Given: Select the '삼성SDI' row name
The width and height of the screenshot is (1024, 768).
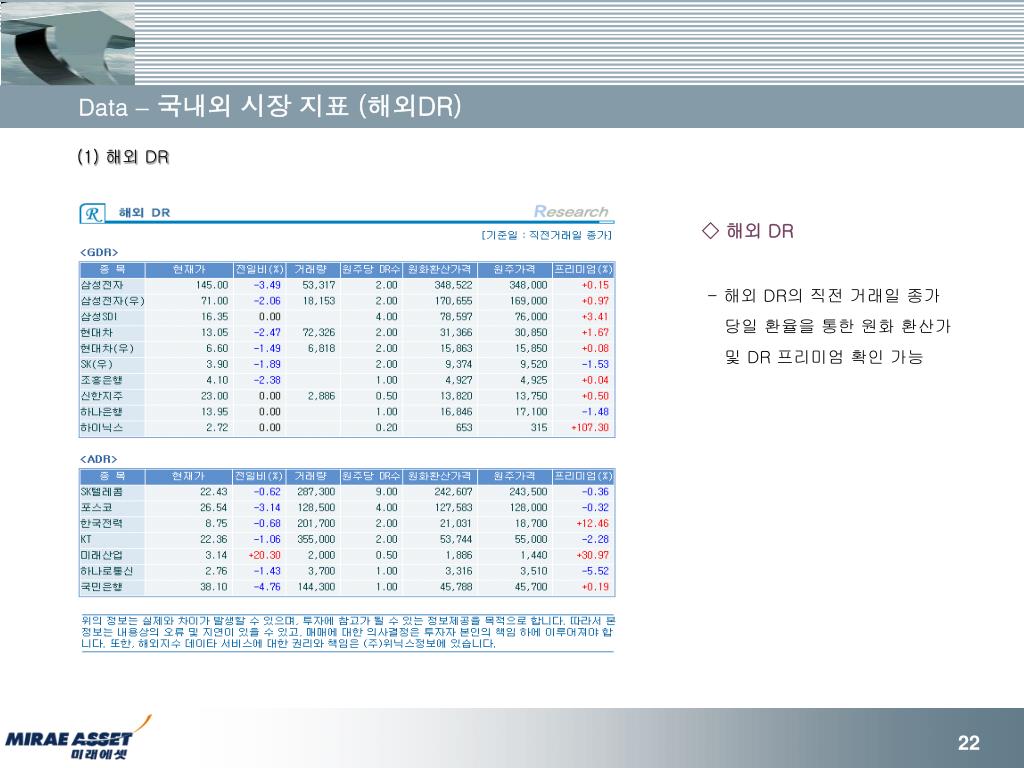Looking at the screenshot, I should (99, 317).
